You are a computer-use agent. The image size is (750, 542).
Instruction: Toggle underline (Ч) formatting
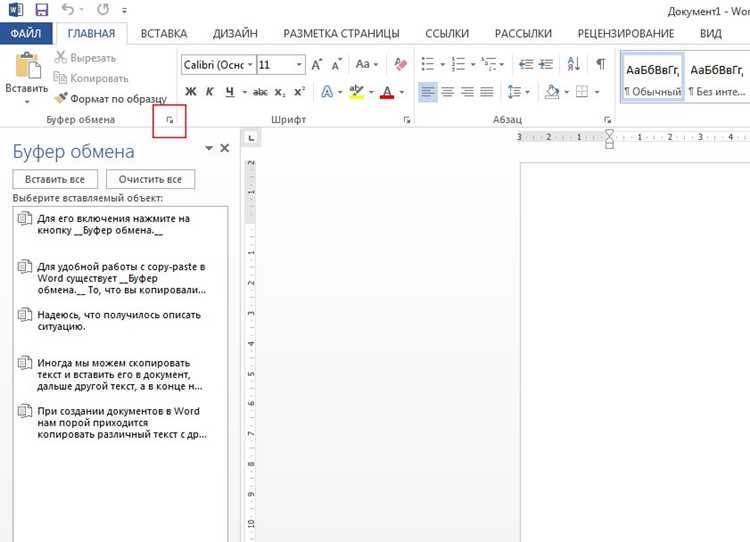click(230, 91)
